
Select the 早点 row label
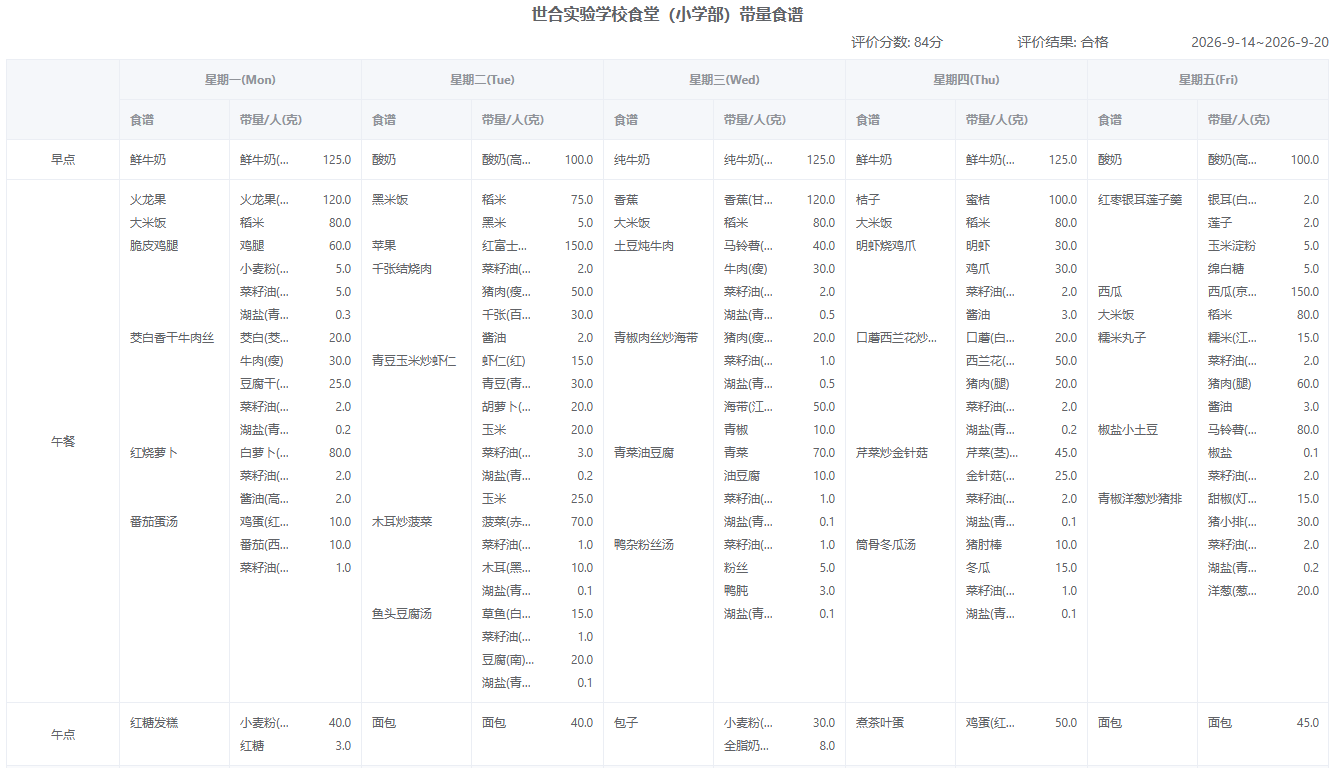[63, 160]
